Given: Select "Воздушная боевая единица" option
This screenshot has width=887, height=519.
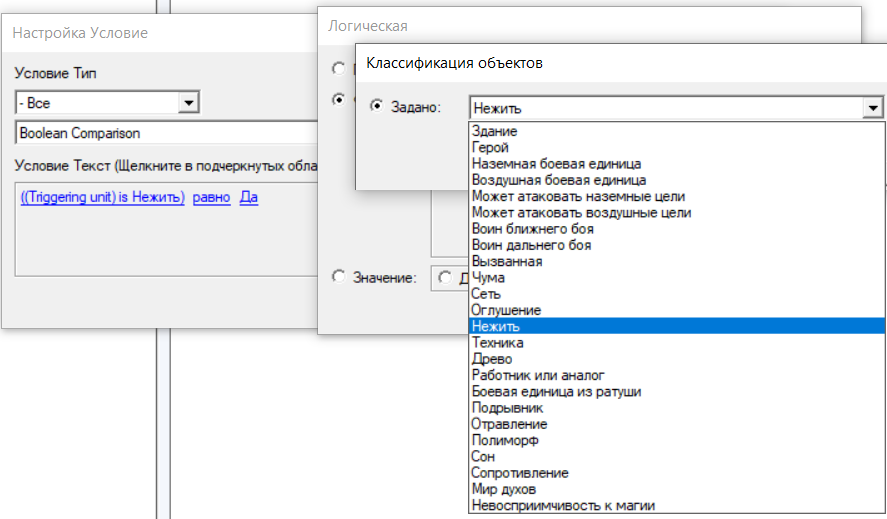Looking at the screenshot, I should pyautogui.click(x=560, y=180).
